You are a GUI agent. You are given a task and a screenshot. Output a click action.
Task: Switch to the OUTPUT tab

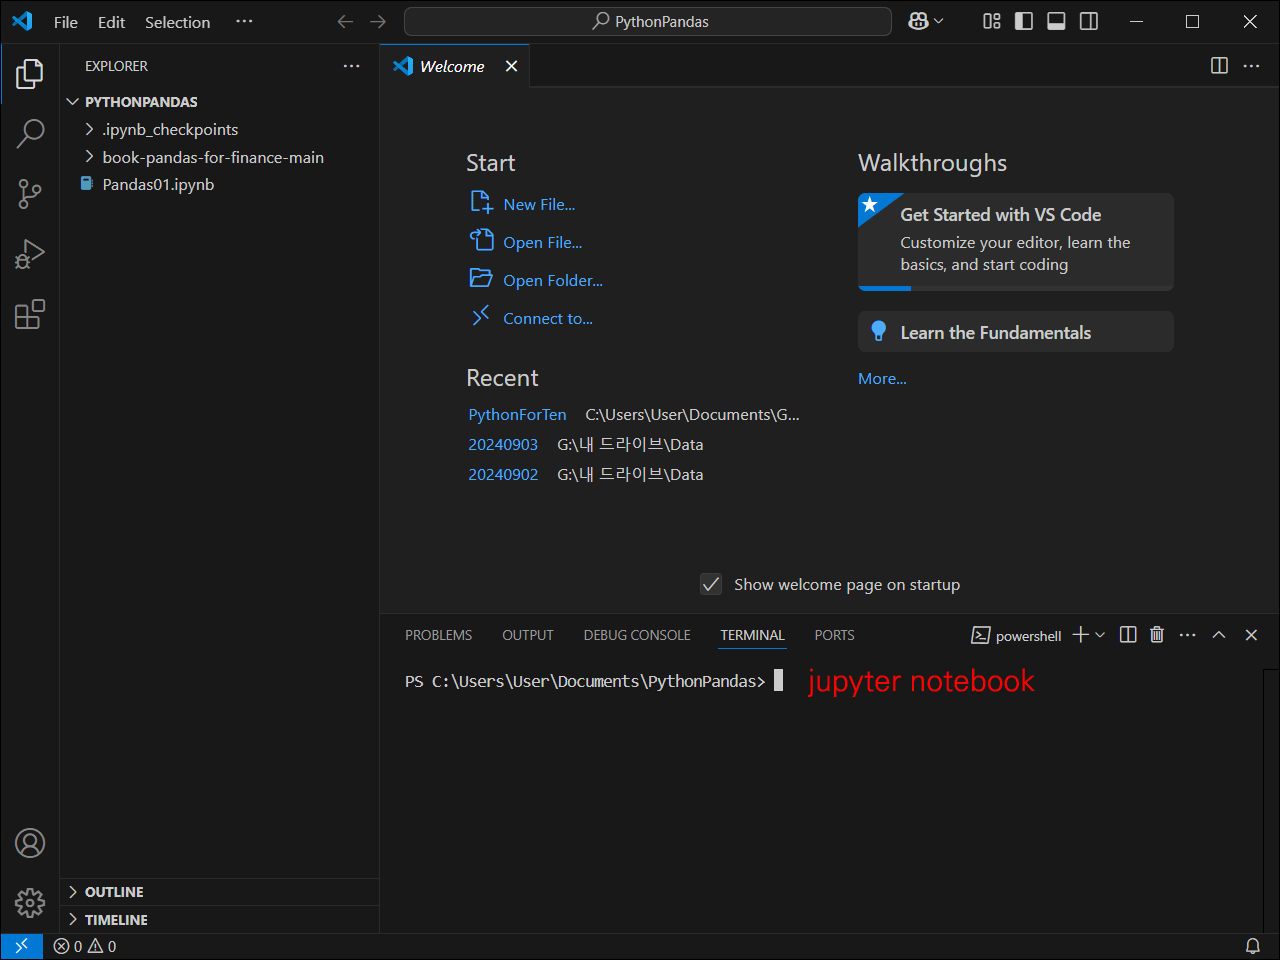[527, 635]
